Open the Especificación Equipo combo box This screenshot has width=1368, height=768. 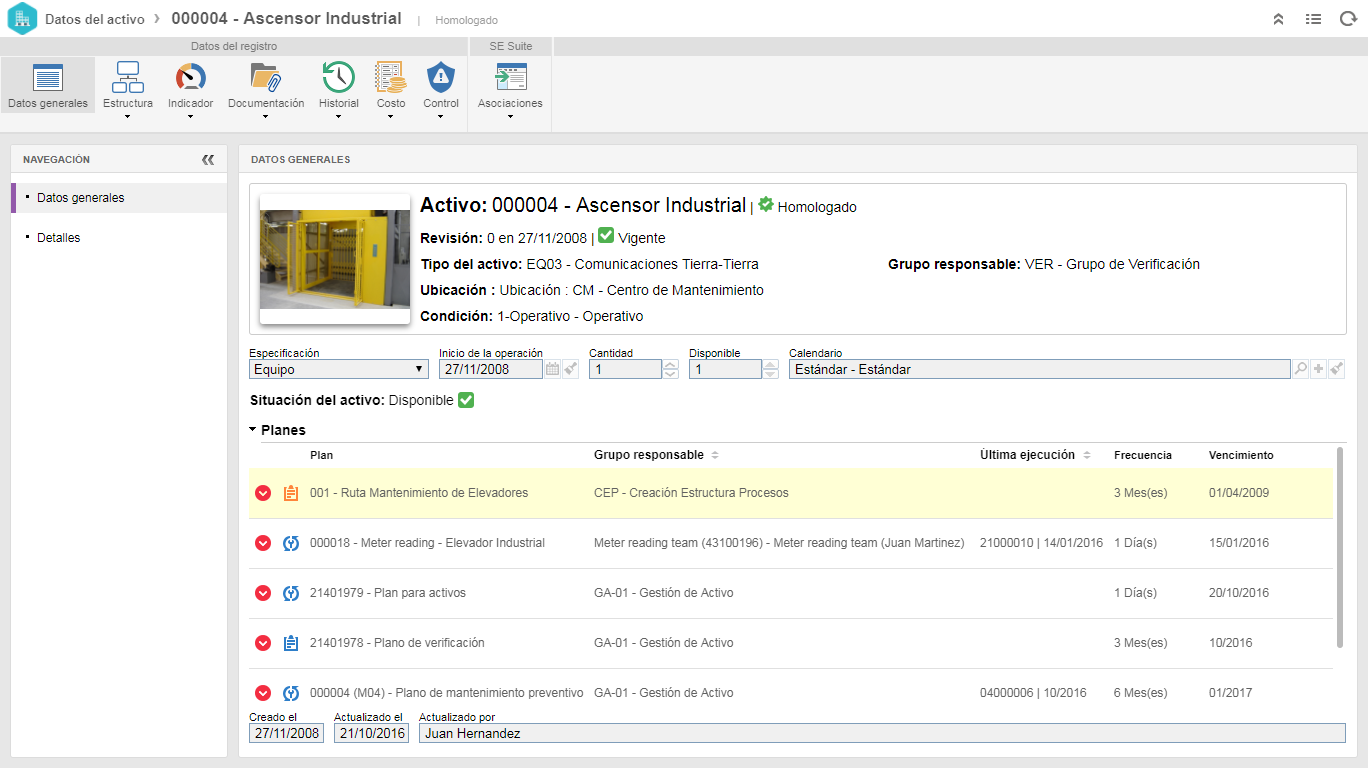tap(339, 369)
